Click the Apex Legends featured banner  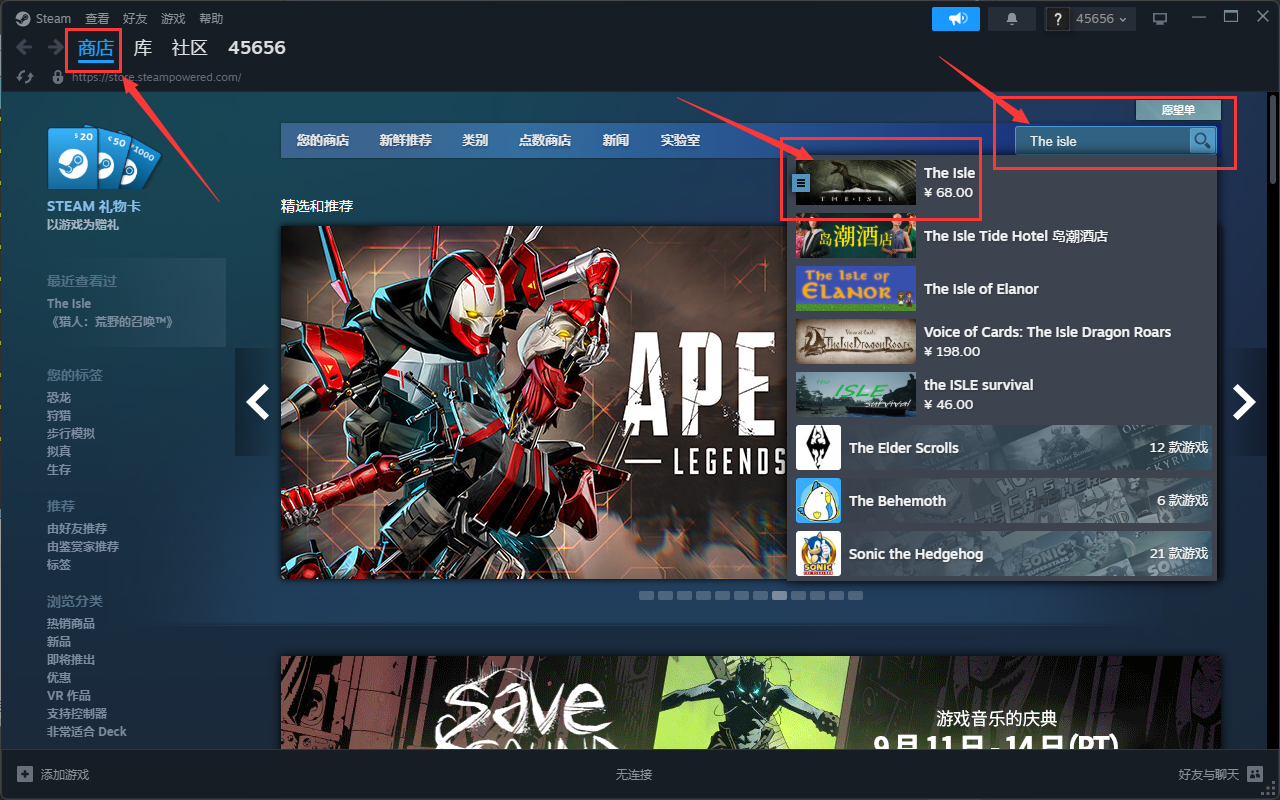tap(534, 402)
